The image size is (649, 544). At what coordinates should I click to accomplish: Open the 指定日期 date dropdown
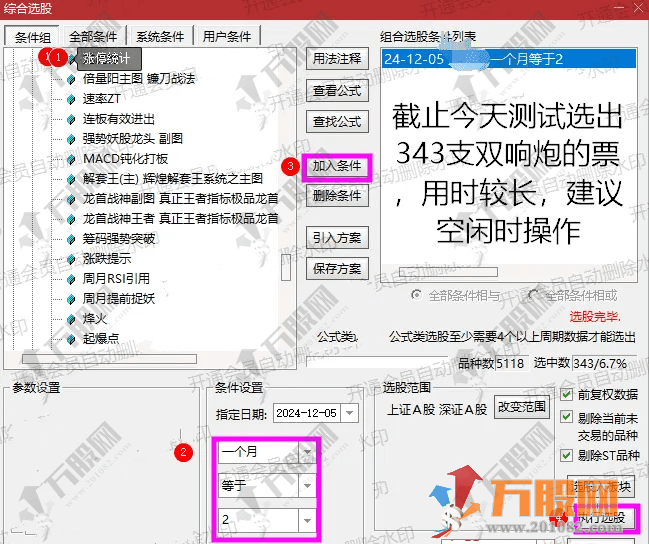[x=349, y=413]
